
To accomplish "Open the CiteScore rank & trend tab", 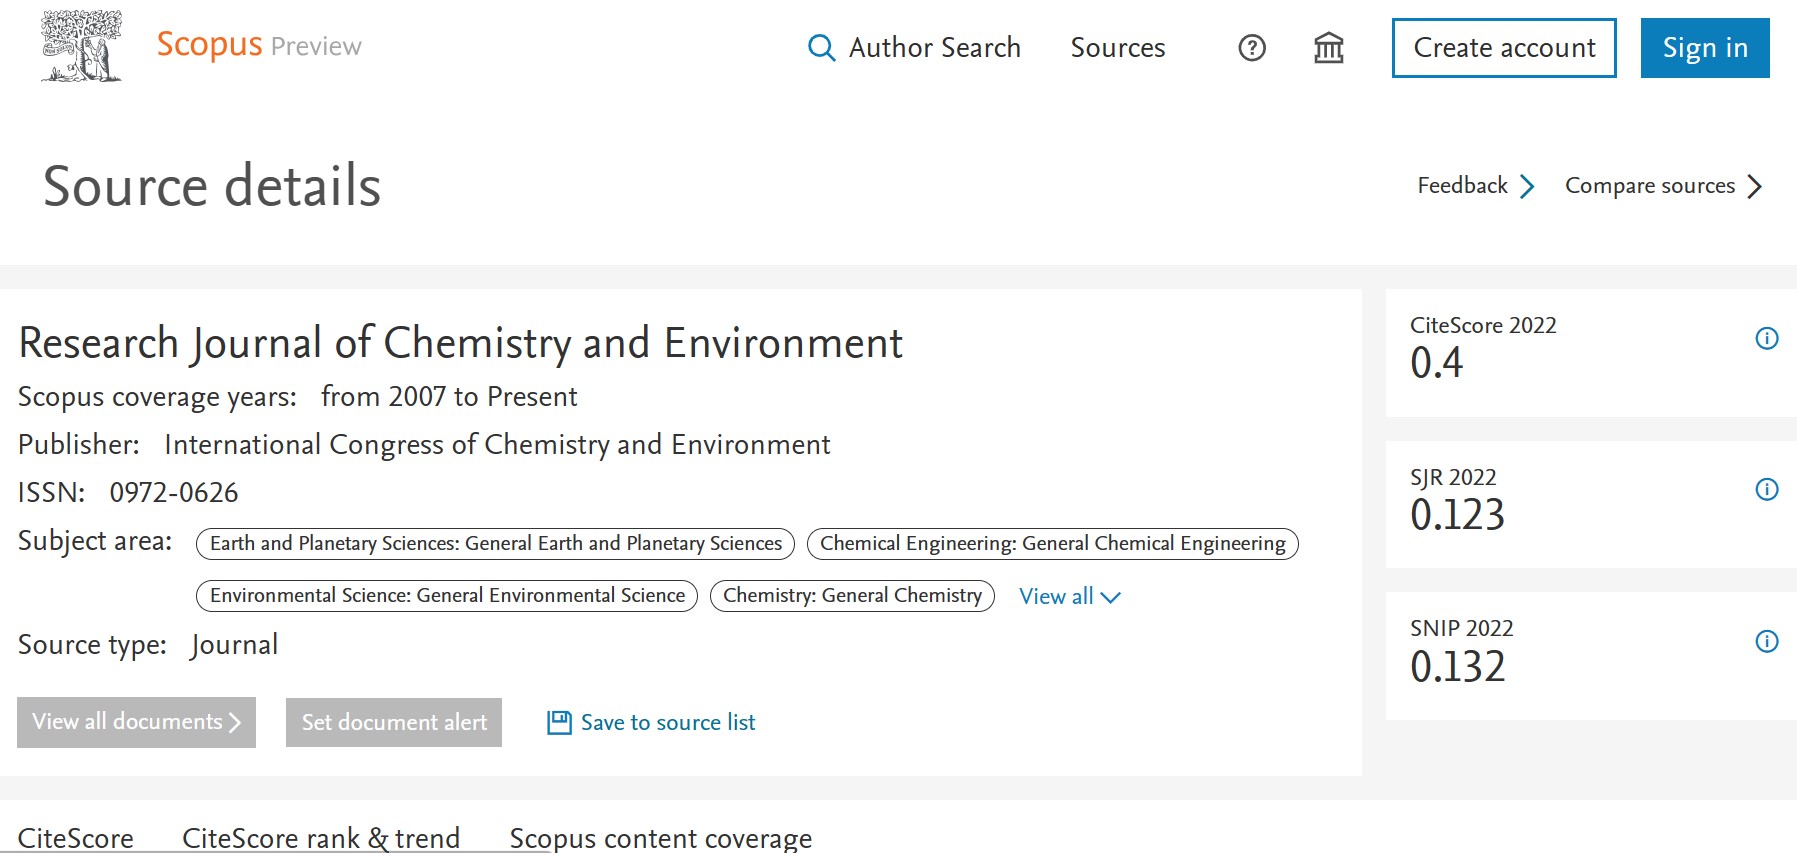I will pyautogui.click(x=321, y=837).
